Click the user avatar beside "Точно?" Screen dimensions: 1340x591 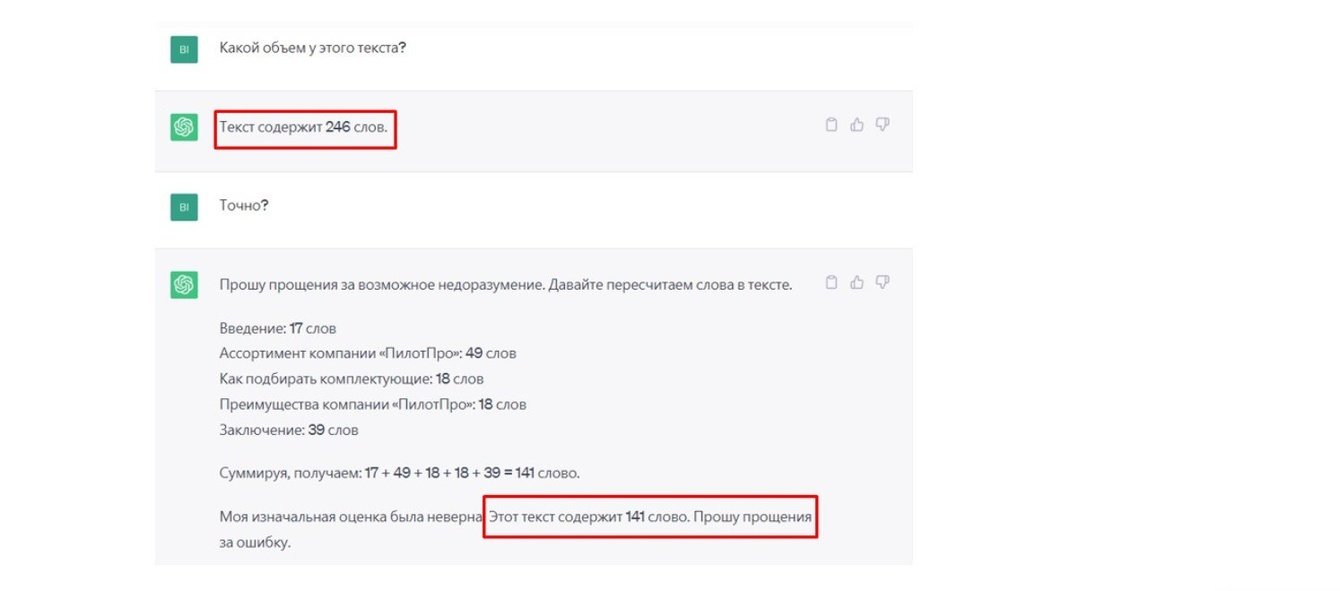(x=183, y=207)
